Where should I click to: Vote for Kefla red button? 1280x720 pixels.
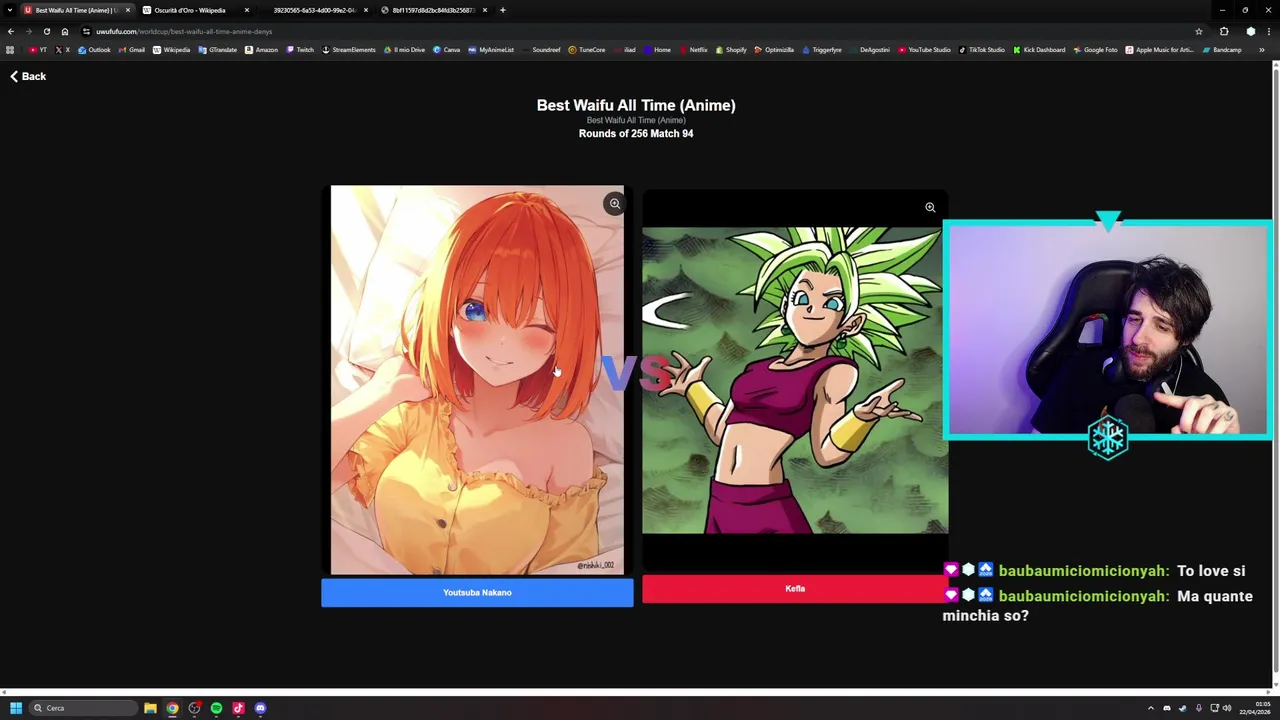coord(795,589)
